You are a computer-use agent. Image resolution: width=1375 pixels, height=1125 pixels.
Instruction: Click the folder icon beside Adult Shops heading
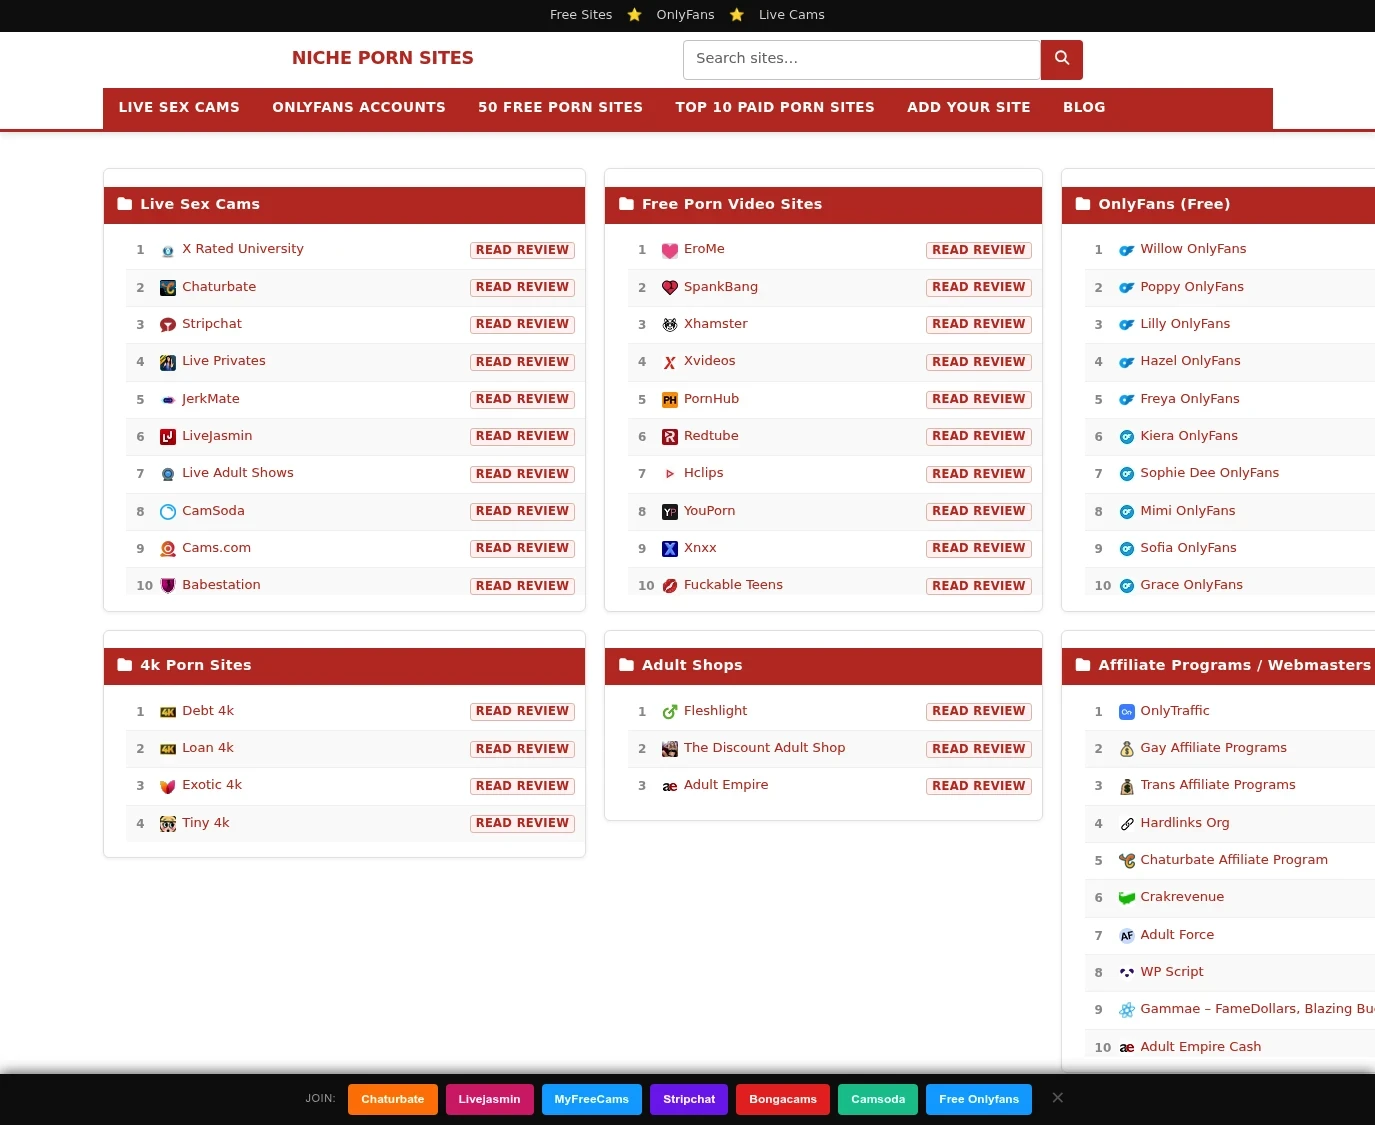pos(627,665)
